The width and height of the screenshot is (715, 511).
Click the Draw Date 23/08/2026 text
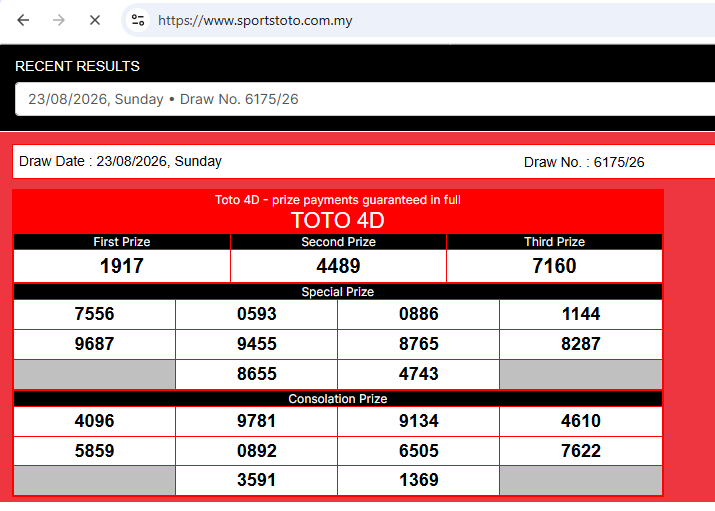[120, 161]
